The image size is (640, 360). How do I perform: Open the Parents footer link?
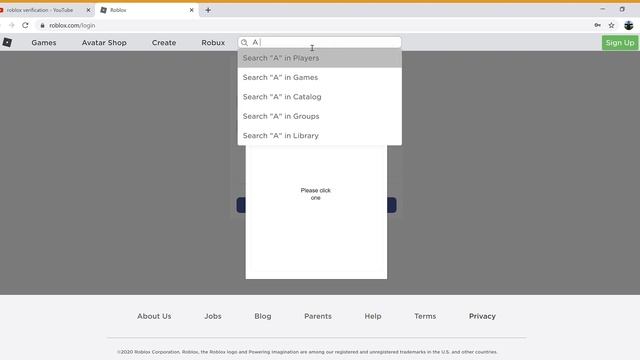coord(318,316)
